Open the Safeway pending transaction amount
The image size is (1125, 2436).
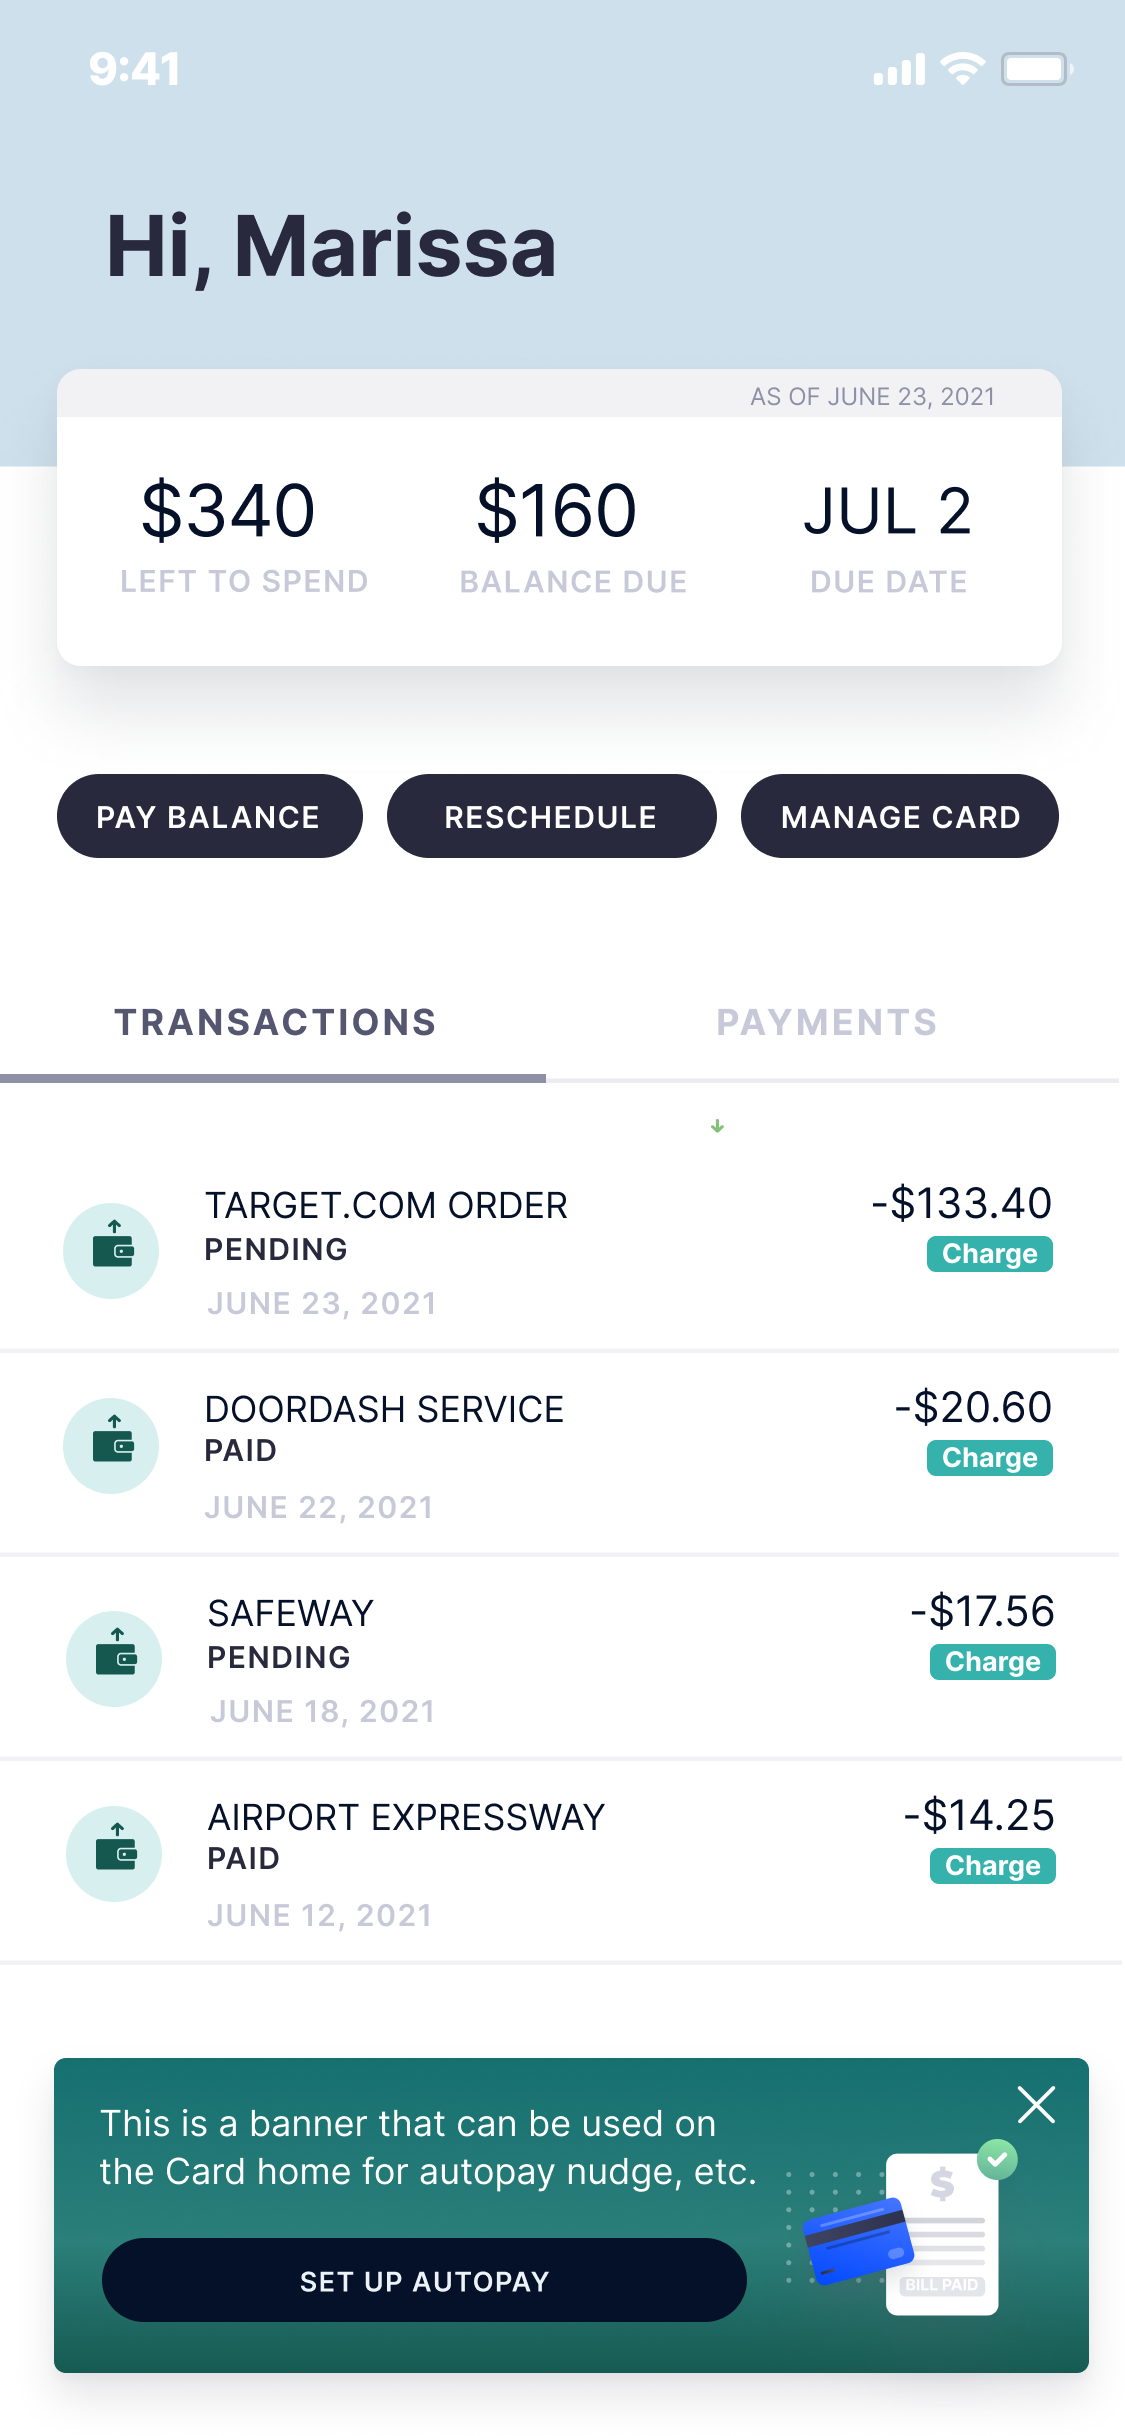click(982, 1611)
